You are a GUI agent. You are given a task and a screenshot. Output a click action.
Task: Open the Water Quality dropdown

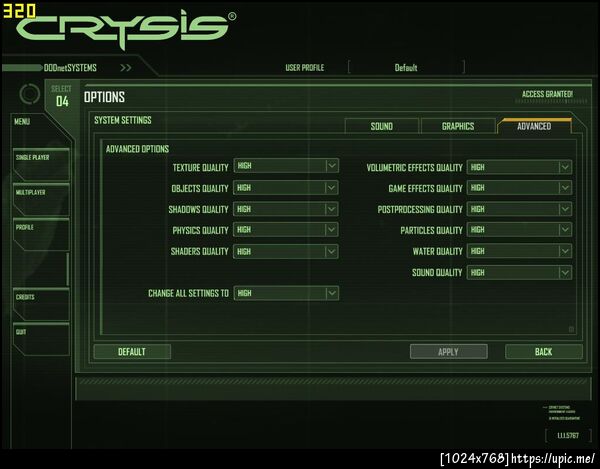coord(519,251)
